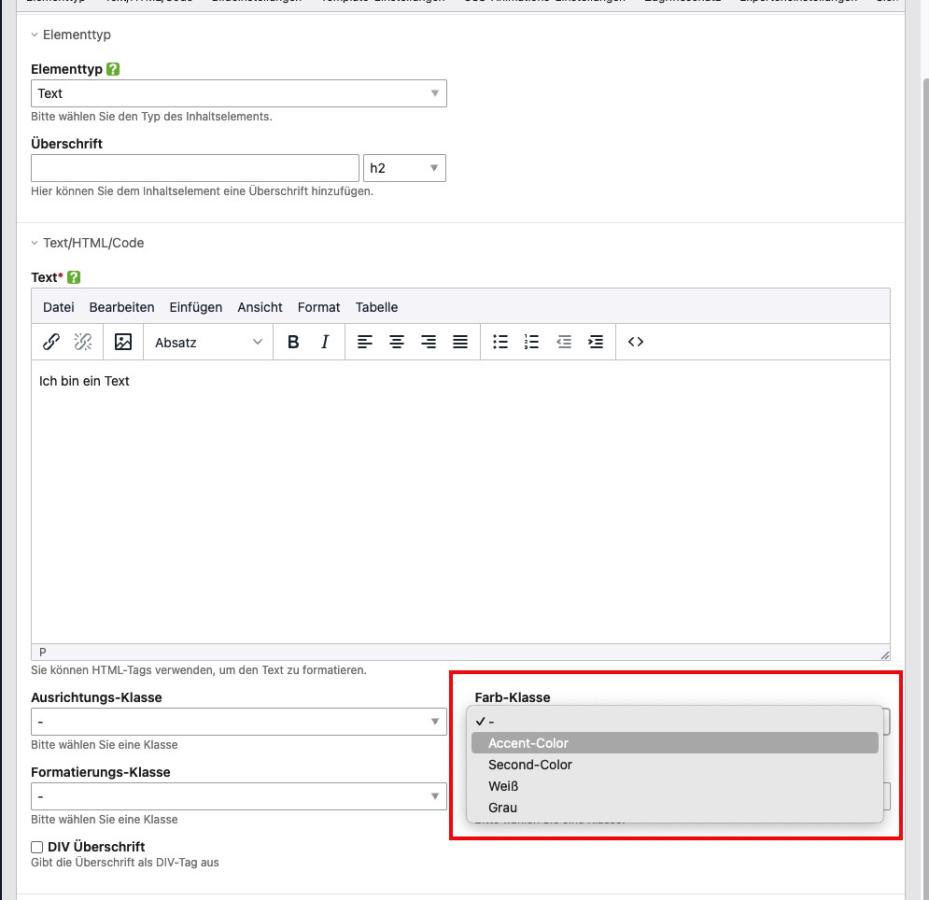Open the Elementtyp dropdown showing Text

click(x=238, y=93)
